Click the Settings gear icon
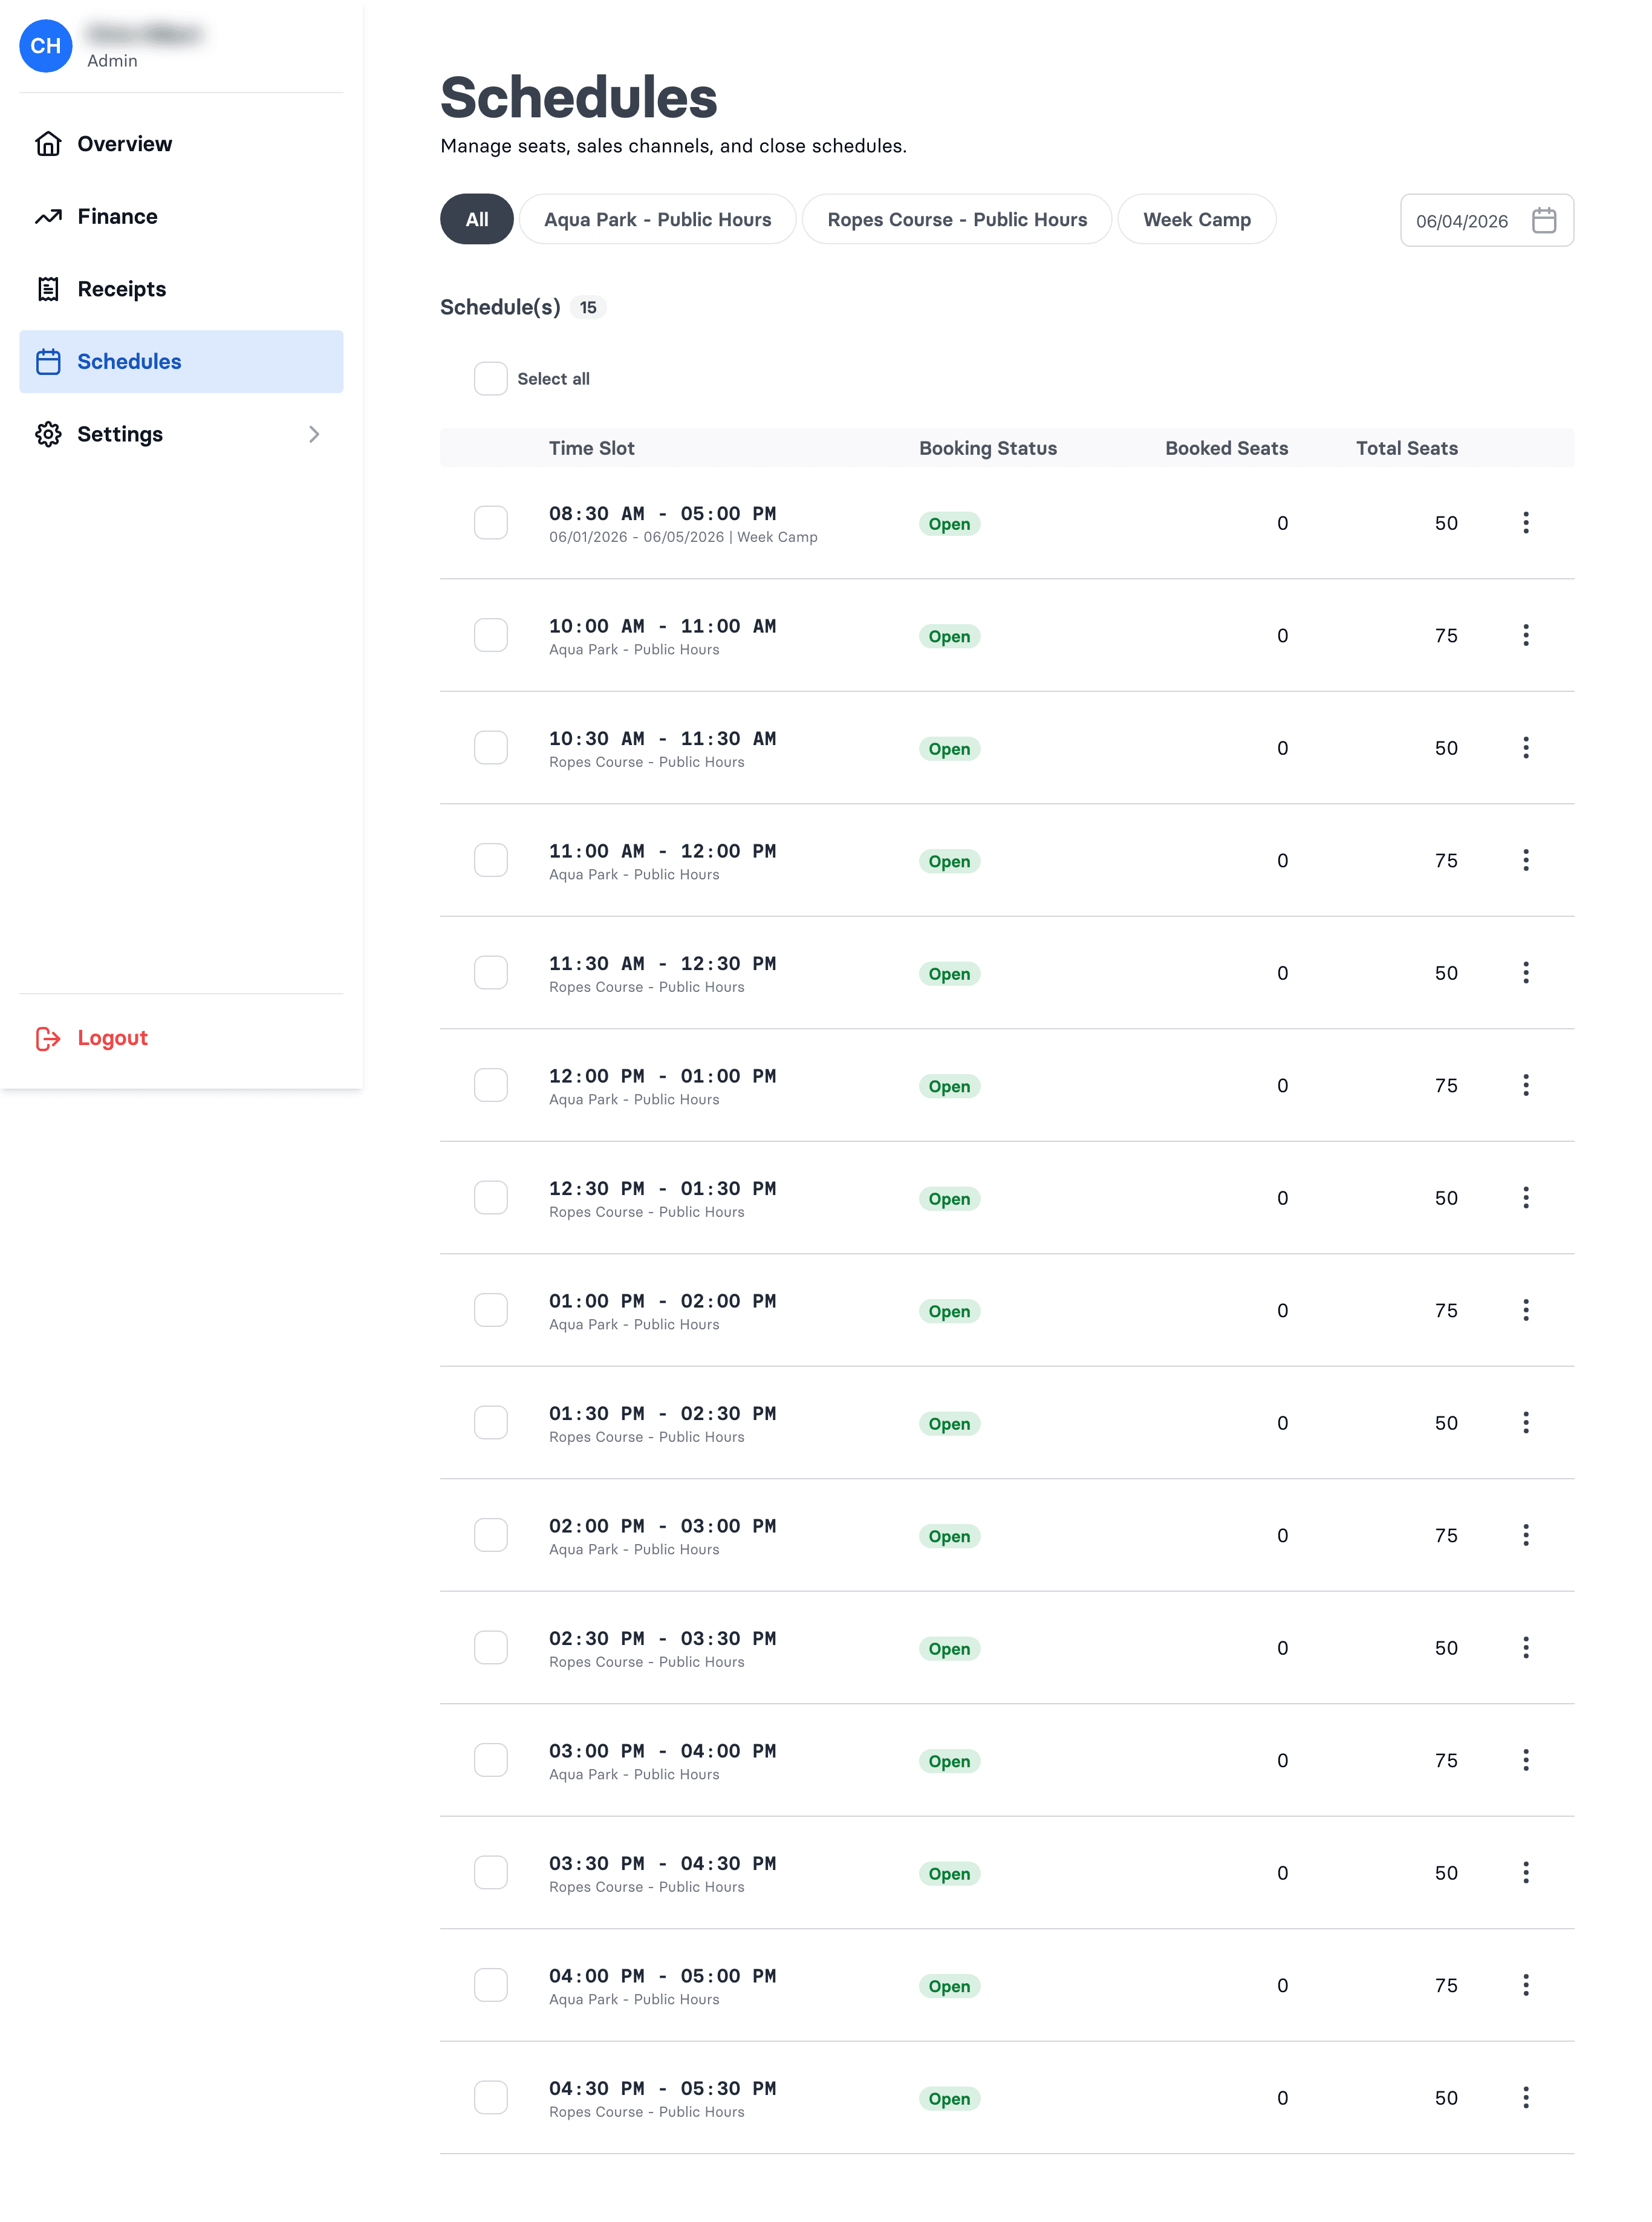1652x2222 pixels. tap(48, 434)
